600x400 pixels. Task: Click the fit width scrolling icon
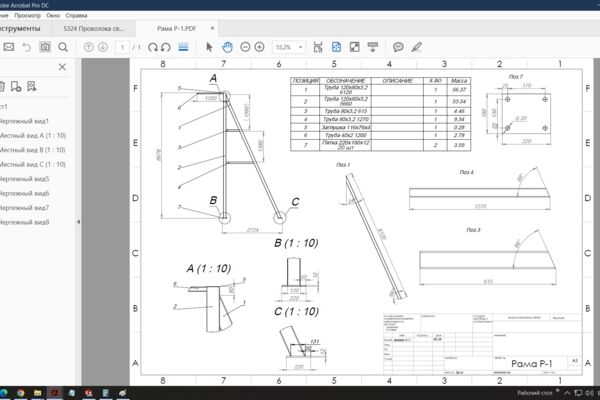click(318, 47)
